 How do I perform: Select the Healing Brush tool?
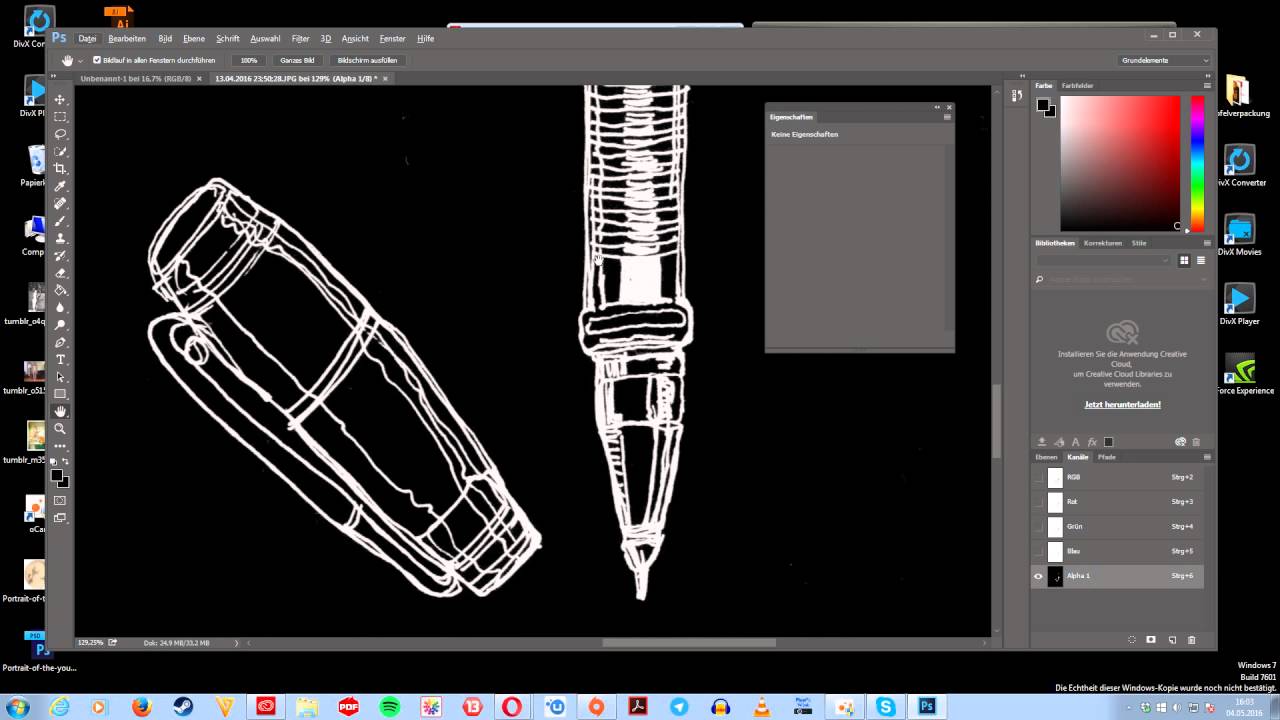(x=60, y=203)
